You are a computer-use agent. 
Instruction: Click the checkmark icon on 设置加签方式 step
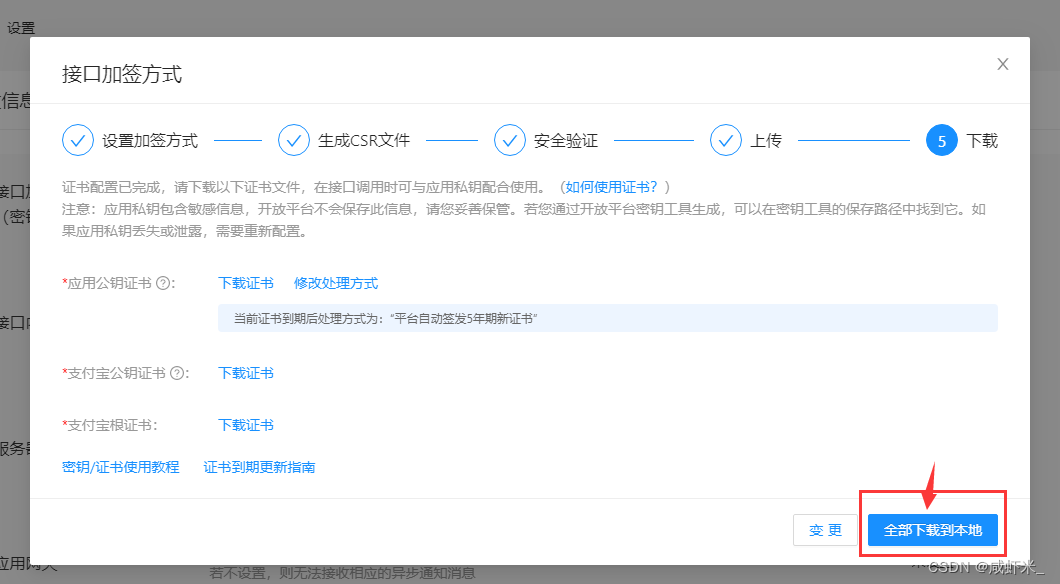[78, 140]
